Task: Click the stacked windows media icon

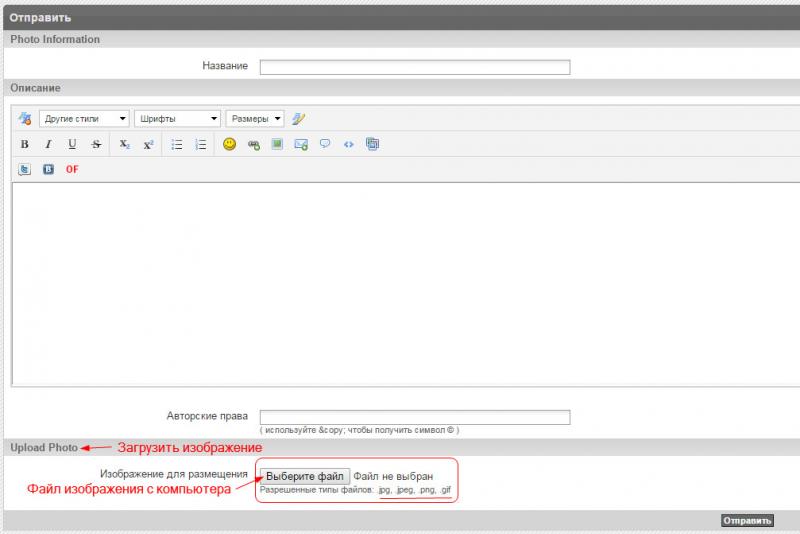Action: tap(372, 144)
